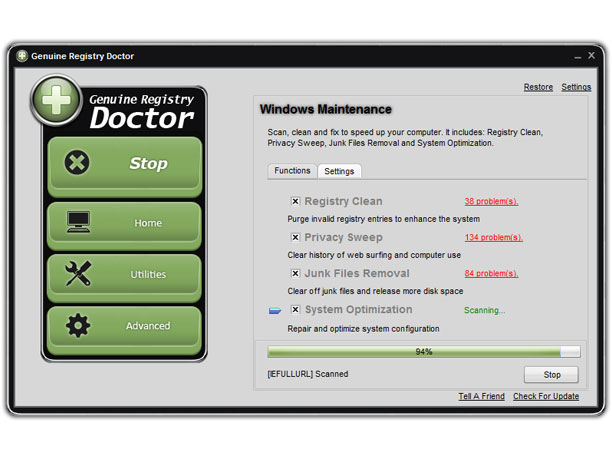Open the Settings tab
612x459 pixels.
click(x=339, y=171)
